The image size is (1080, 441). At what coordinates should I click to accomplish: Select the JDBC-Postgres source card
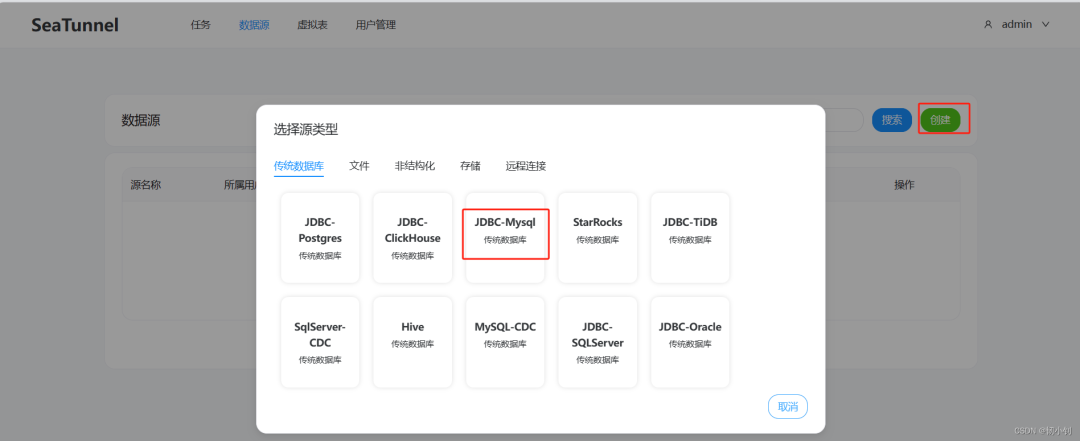click(x=320, y=238)
